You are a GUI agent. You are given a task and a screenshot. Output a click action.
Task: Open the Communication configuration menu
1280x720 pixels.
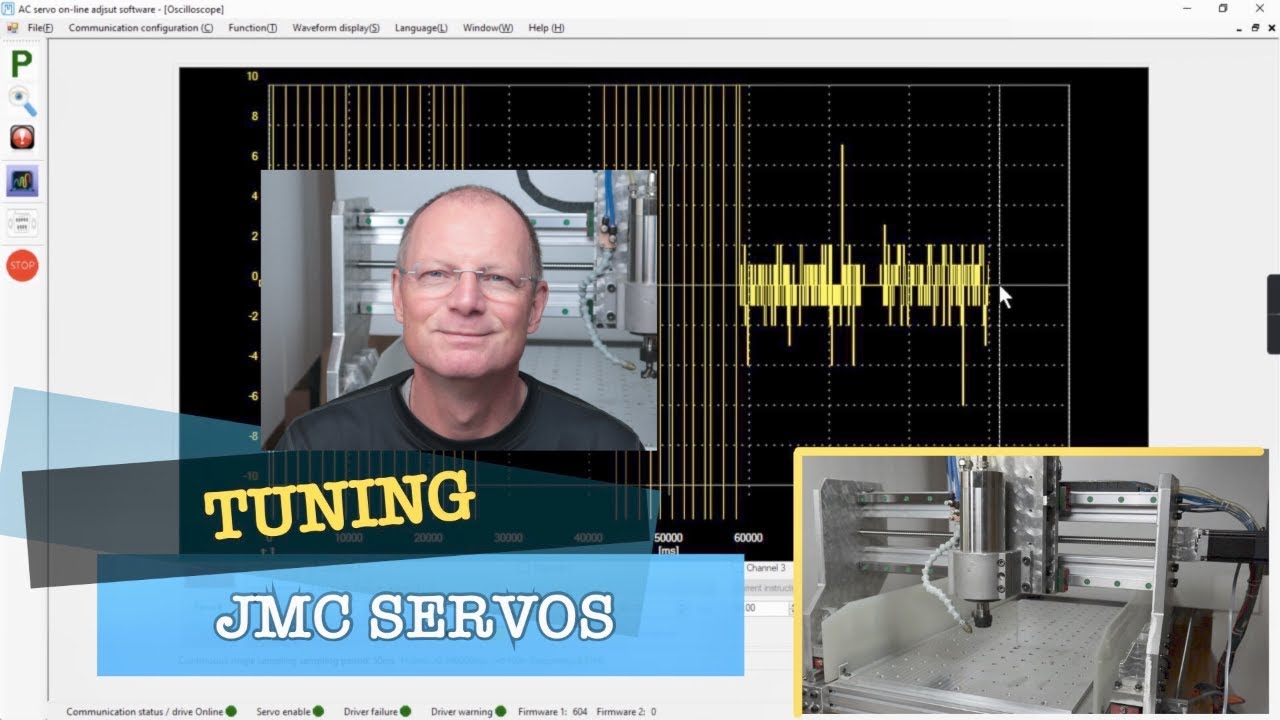pos(140,28)
